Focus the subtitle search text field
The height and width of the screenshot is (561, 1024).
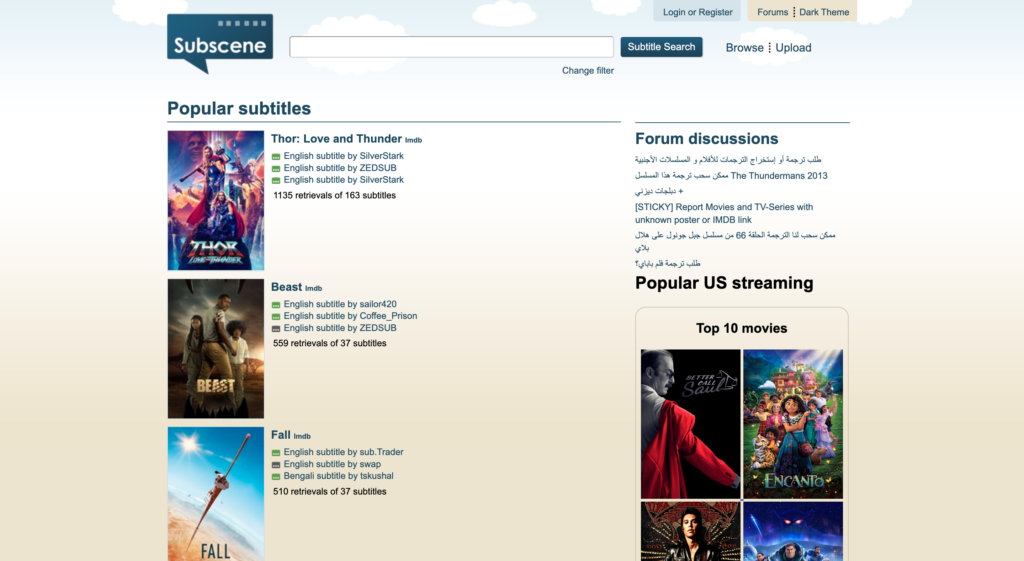[x=451, y=47]
